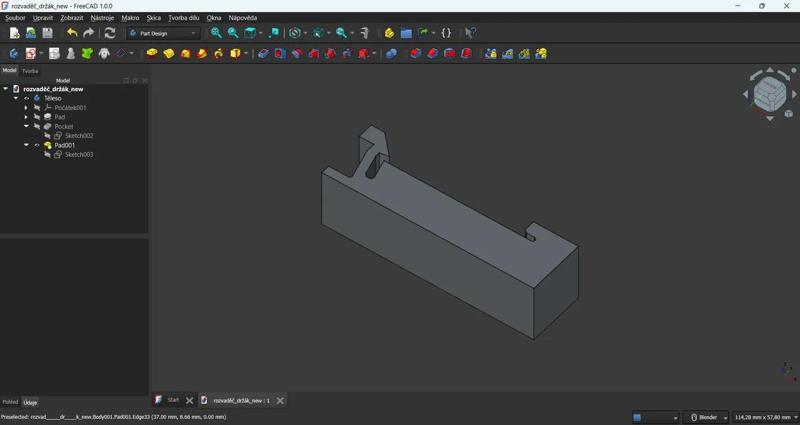This screenshot has height=425, width=800.
Task: Undo the last action
Action: click(x=72, y=33)
